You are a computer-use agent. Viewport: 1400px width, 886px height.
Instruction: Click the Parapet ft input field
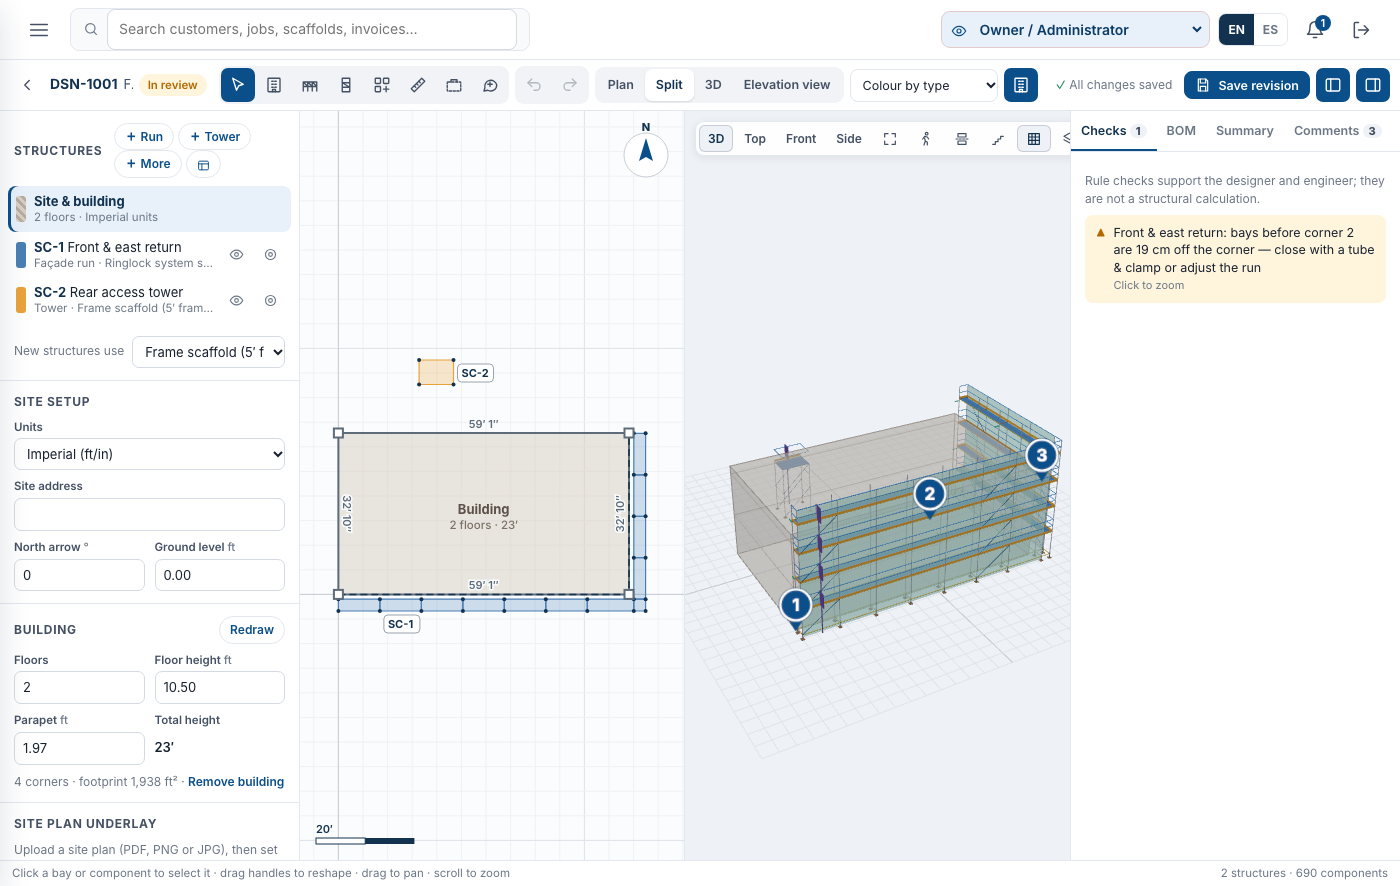pyautogui.click(x=79, y=748)
